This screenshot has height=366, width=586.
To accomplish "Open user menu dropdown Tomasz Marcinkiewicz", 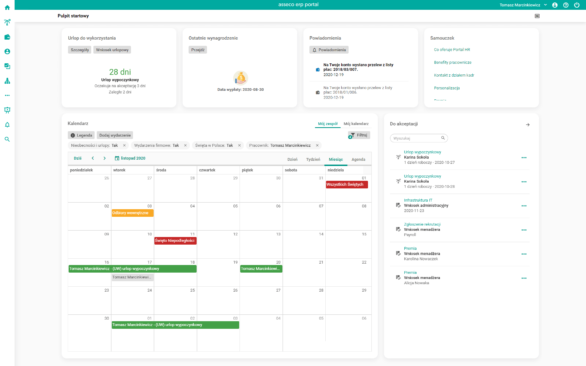I will click(523, 5).
